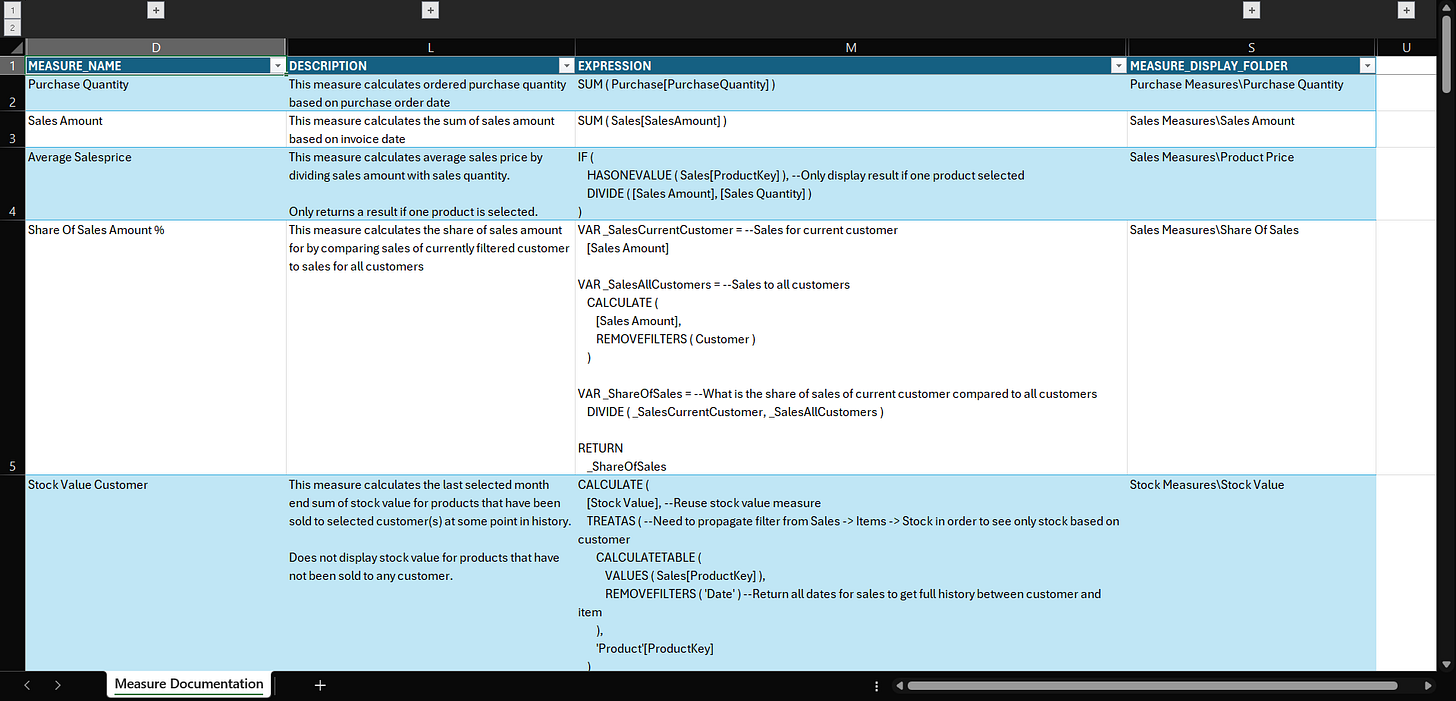The height and width of the screenshot is (701, 1456).
Task: Select the CALCULATE Stock Value expression cell
Action: coord(852,573)
